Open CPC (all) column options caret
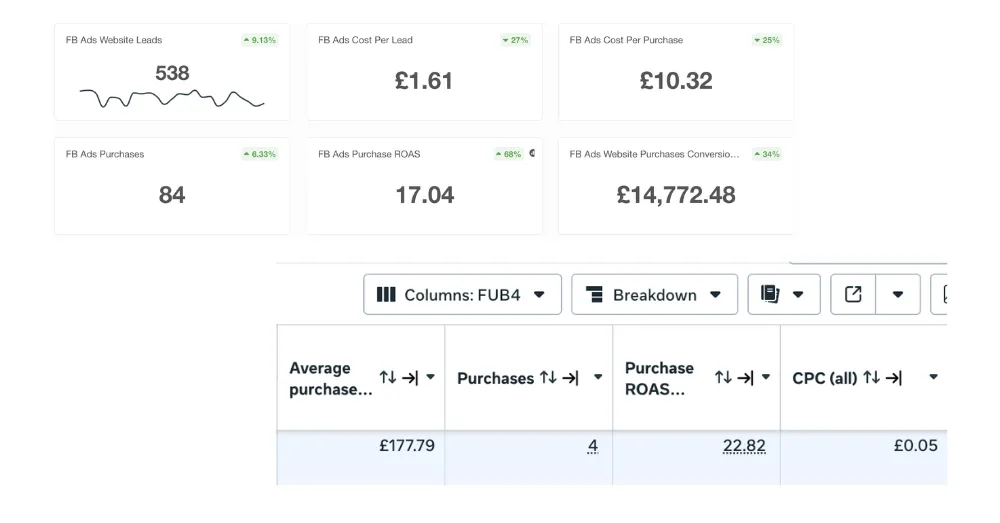The image size is (1000, 523). pos(933,377)
